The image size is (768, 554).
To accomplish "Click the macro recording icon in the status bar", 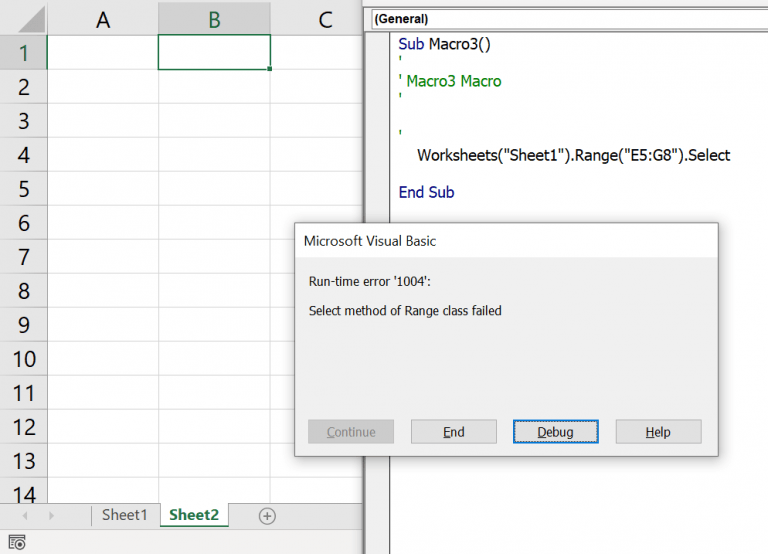I will coord(17,542).
